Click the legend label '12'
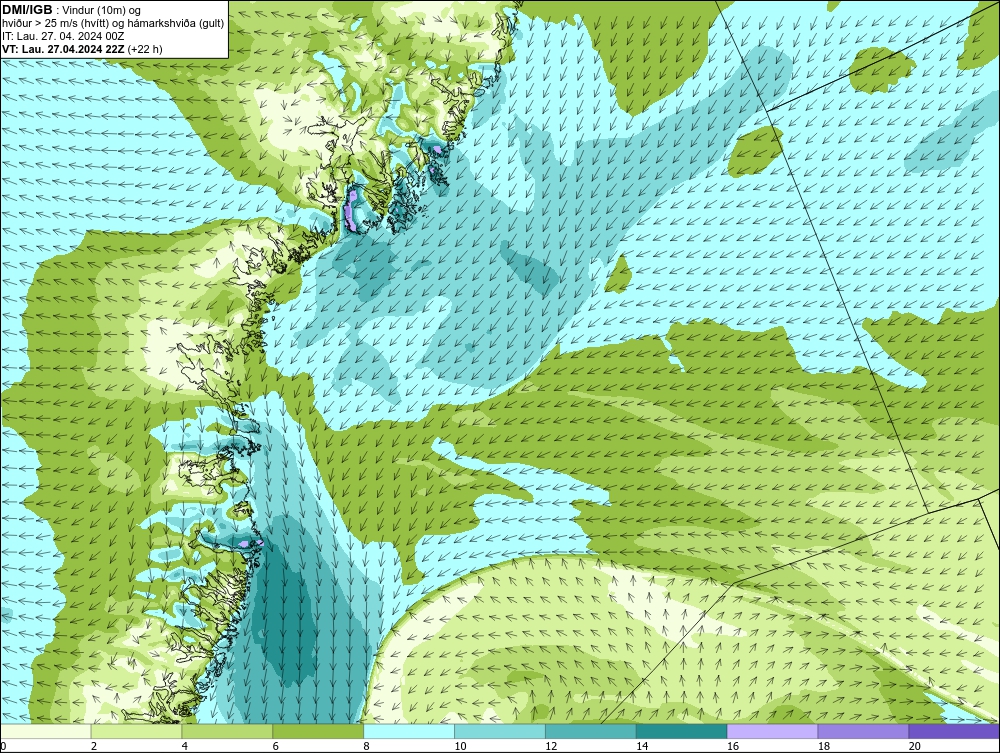 551,746
